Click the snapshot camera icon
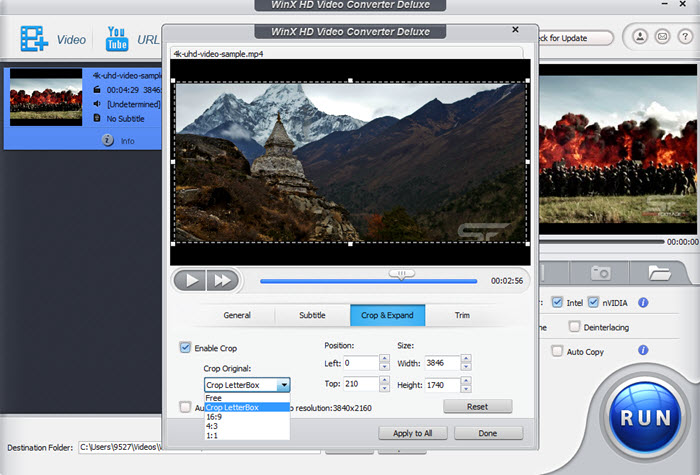Viewport: 700px width, 475px height. tap(600, 272)
